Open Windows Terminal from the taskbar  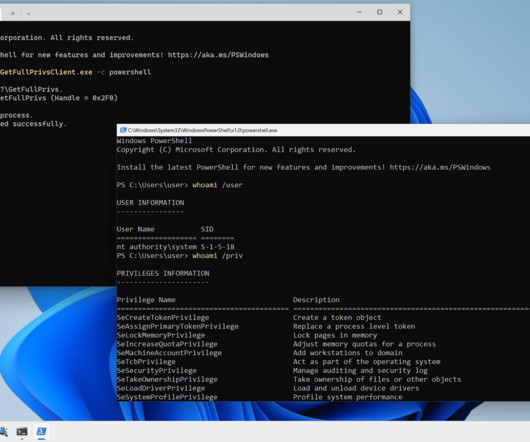pyautogui.click(x=22, y=432)
